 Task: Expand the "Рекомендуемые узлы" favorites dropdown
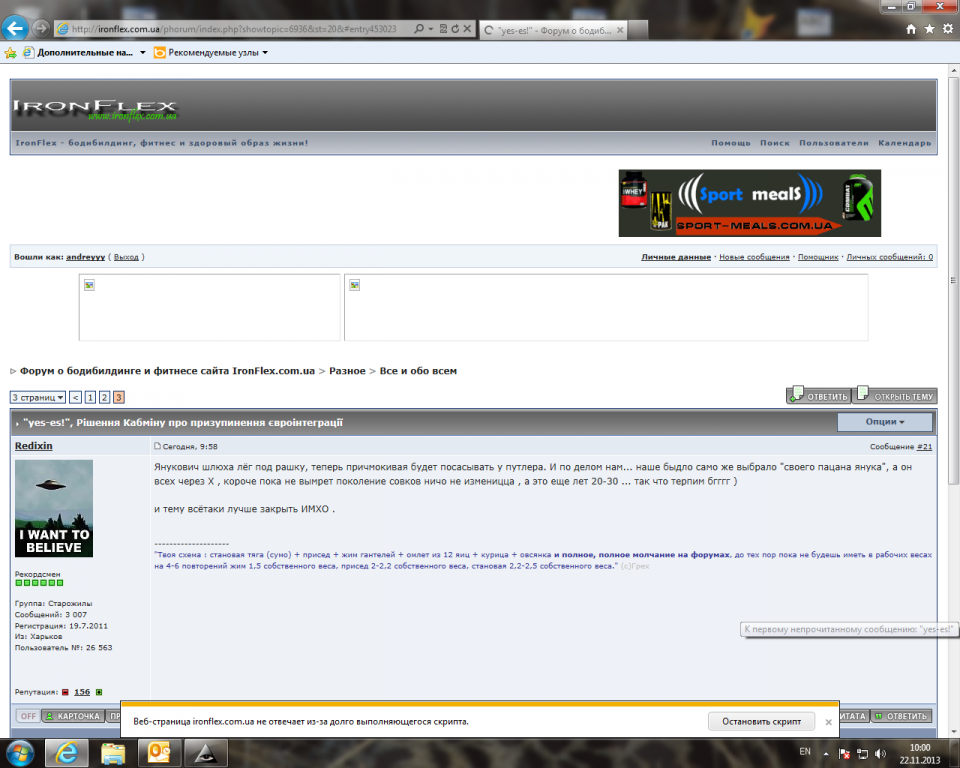210,52
